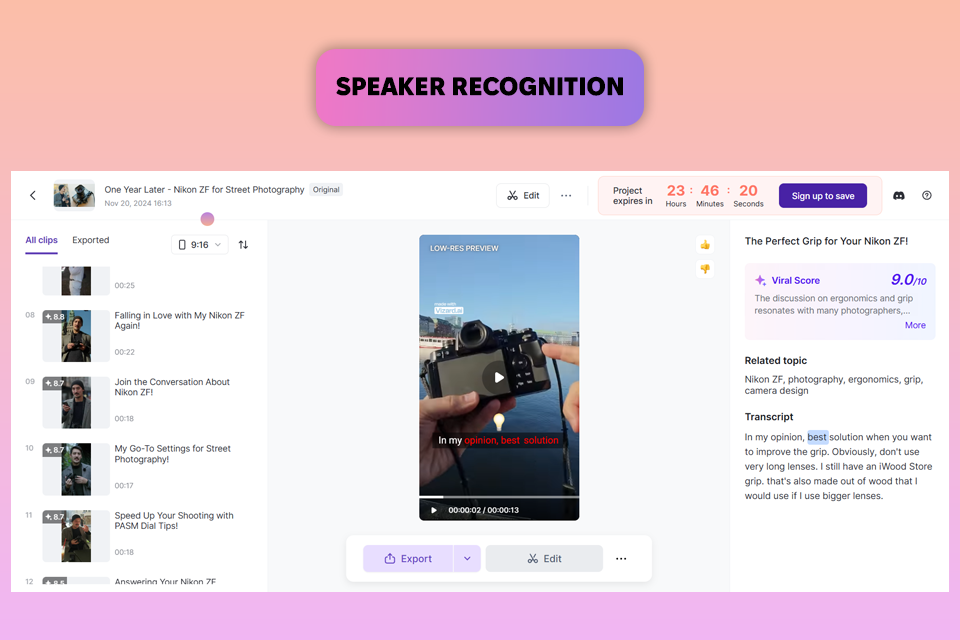Open the 9:16 aspect ratio dropdown
960x640 pixels.
[x=200, y=244]
